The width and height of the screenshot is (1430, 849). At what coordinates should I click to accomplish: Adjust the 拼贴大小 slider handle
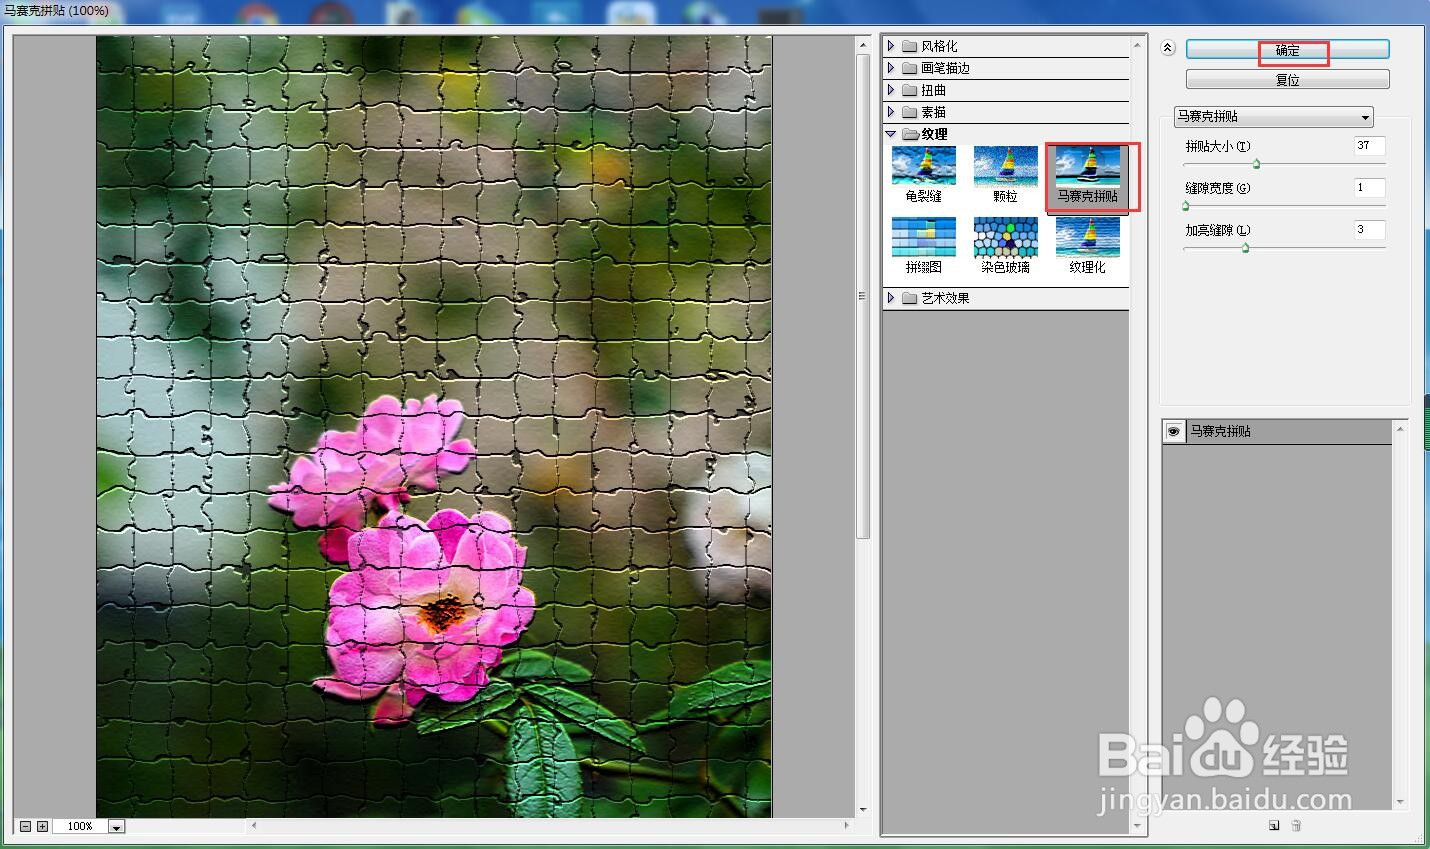1256,164
